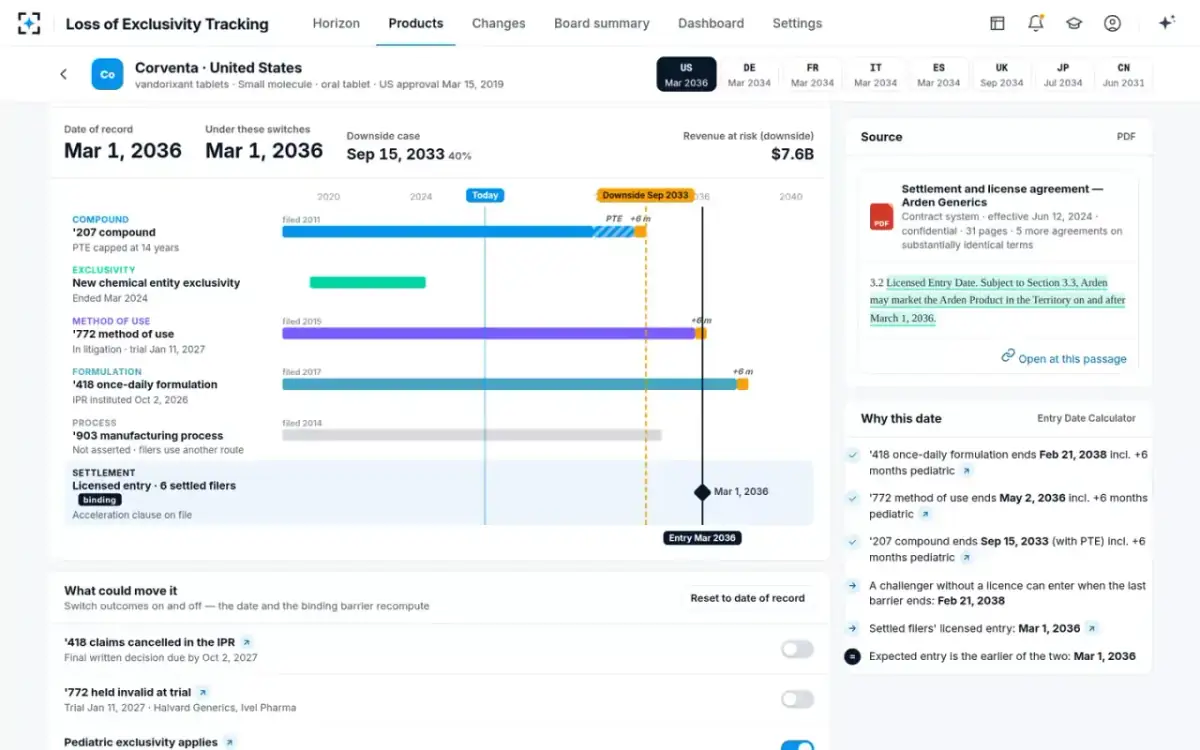Open source arrow beside Pediatric exclusivity applies
Viewport: 1200px width, 750px height.
[x=229, y=742]
